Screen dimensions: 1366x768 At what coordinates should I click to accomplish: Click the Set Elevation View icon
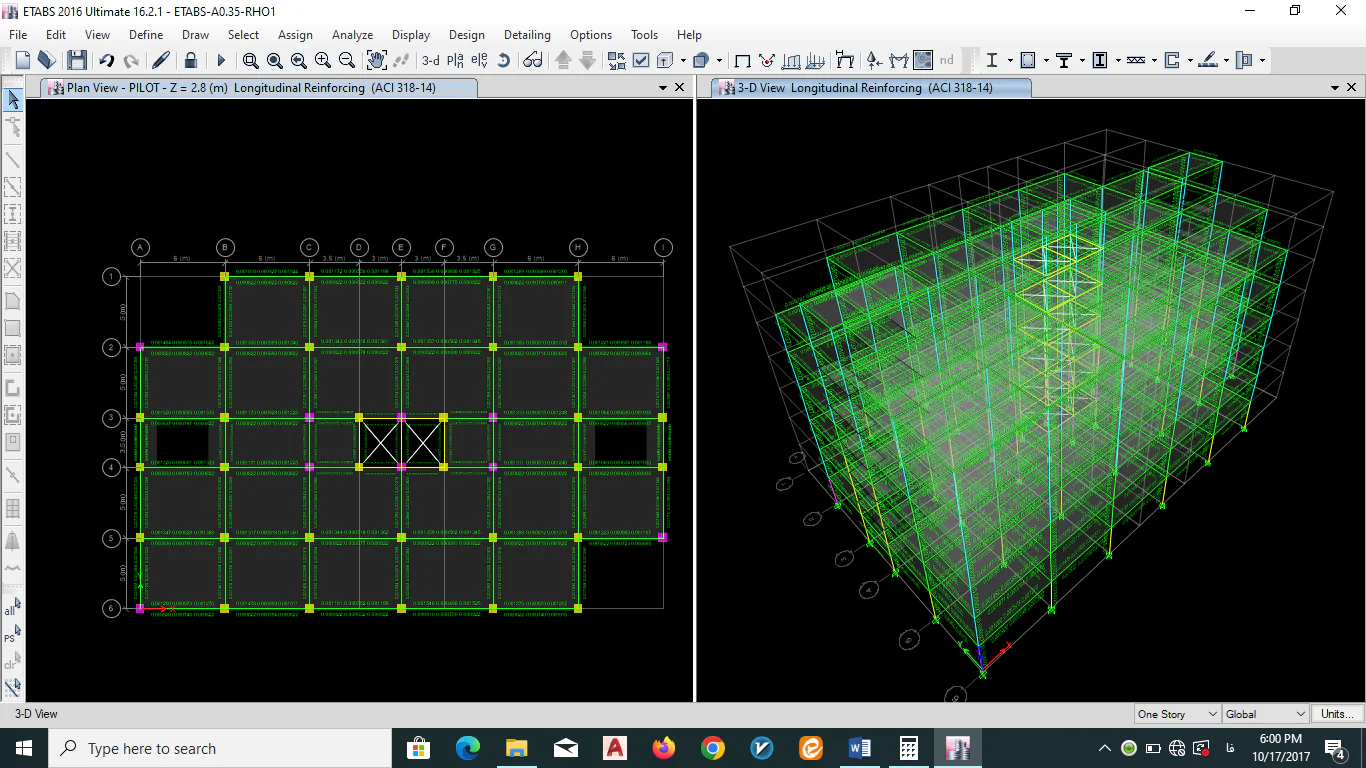(479, 61)
